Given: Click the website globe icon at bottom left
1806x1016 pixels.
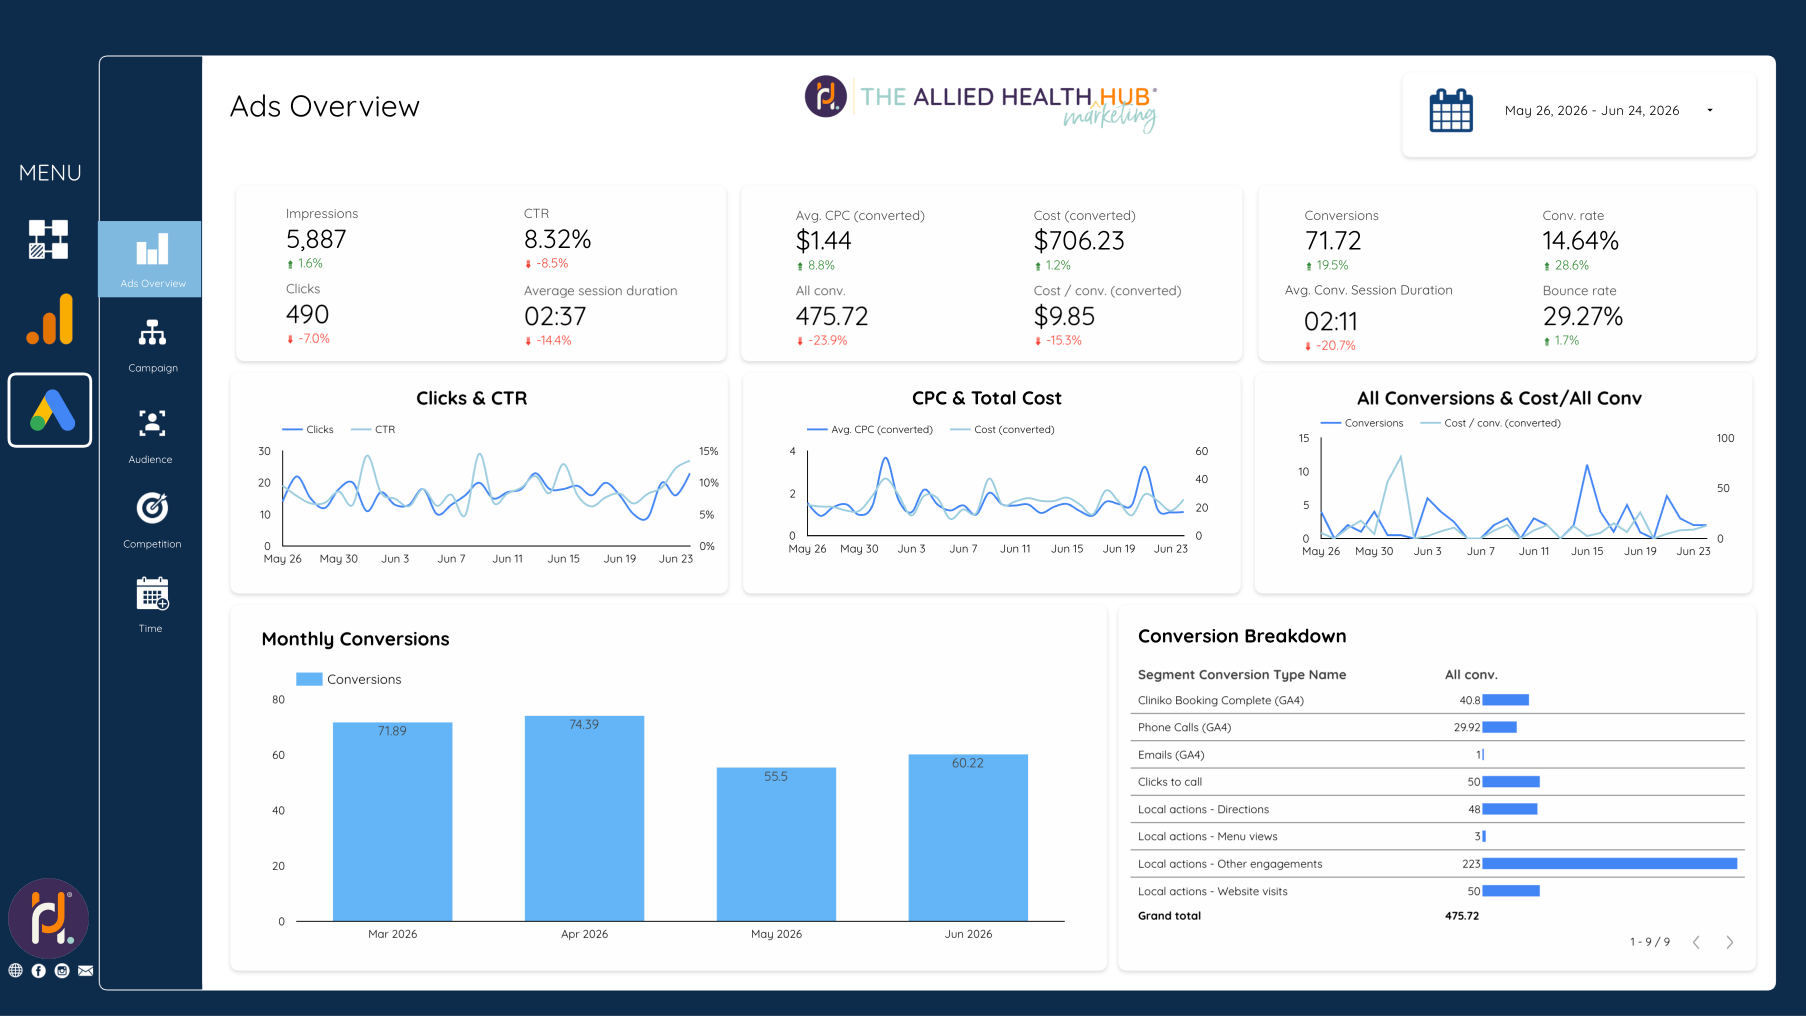Looking at the screenshot, I should [15, 970].
